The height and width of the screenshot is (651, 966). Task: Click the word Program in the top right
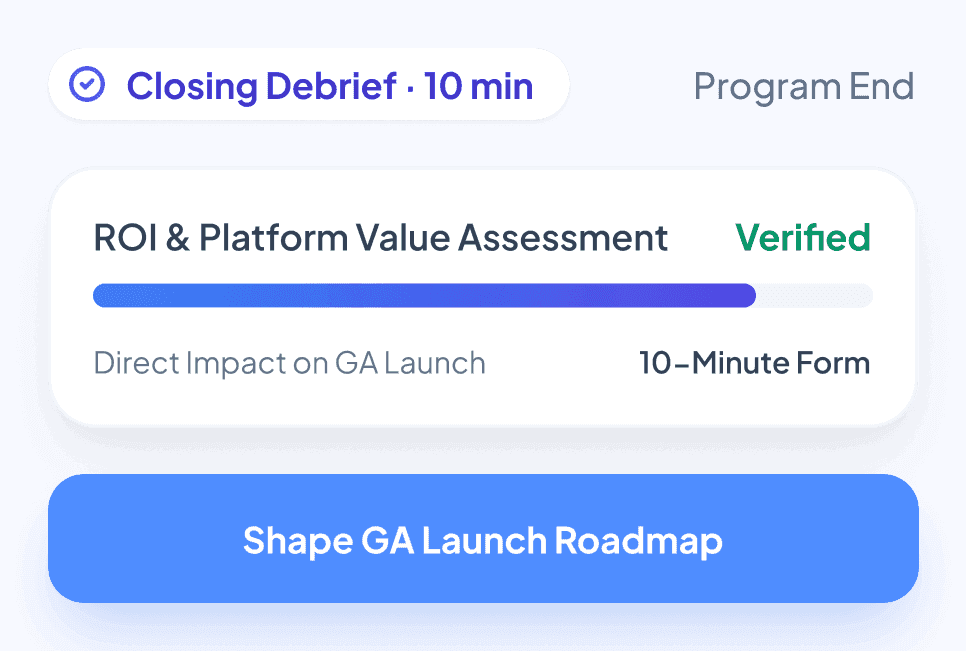click(767, 87)
